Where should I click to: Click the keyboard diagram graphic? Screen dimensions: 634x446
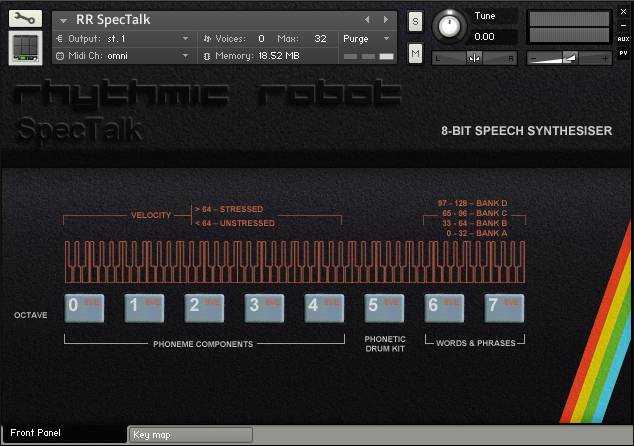[295, 262]
